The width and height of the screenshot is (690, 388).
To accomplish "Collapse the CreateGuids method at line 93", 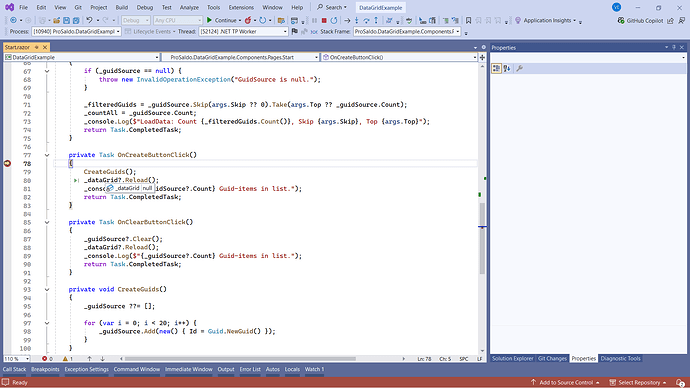I will coord(47,289).
